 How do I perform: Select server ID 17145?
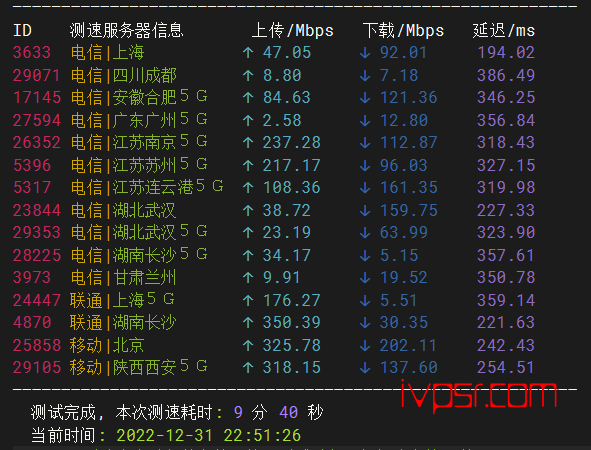(37, 98)
